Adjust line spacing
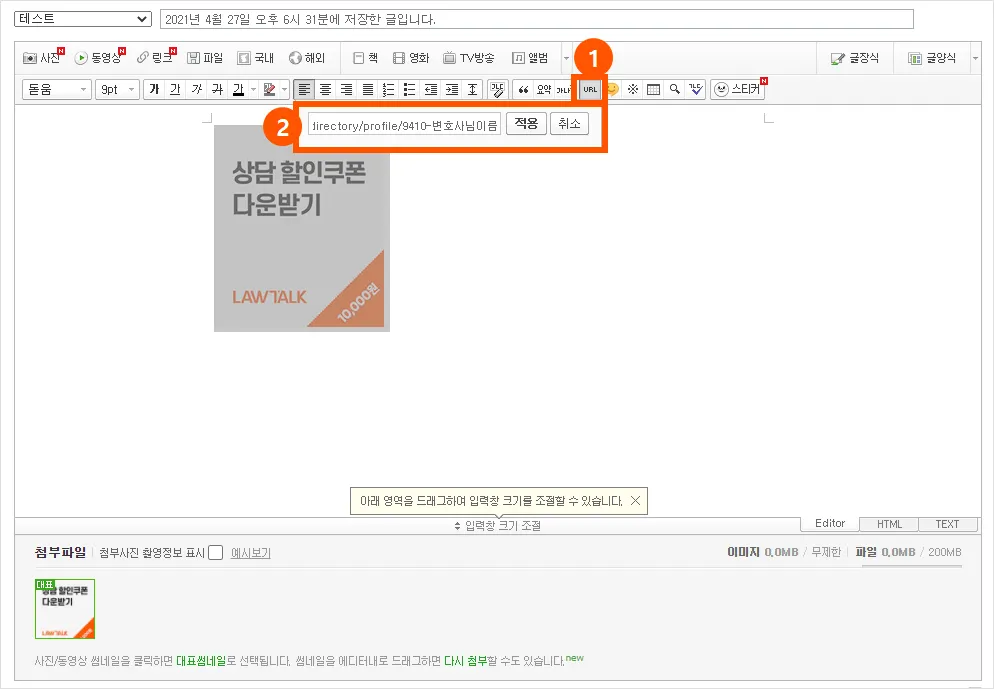 473,89
